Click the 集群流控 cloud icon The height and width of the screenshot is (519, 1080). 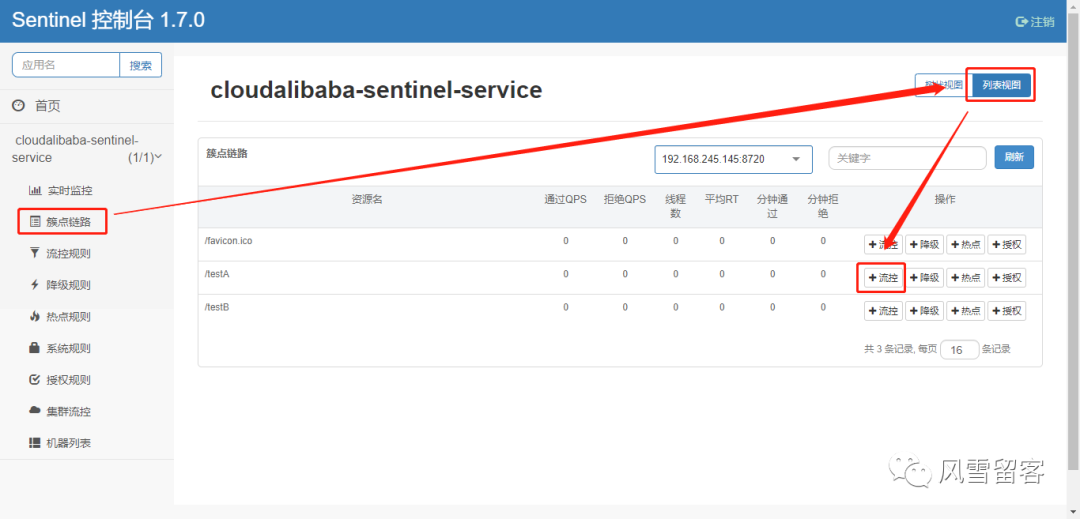[x=34, y=411]
